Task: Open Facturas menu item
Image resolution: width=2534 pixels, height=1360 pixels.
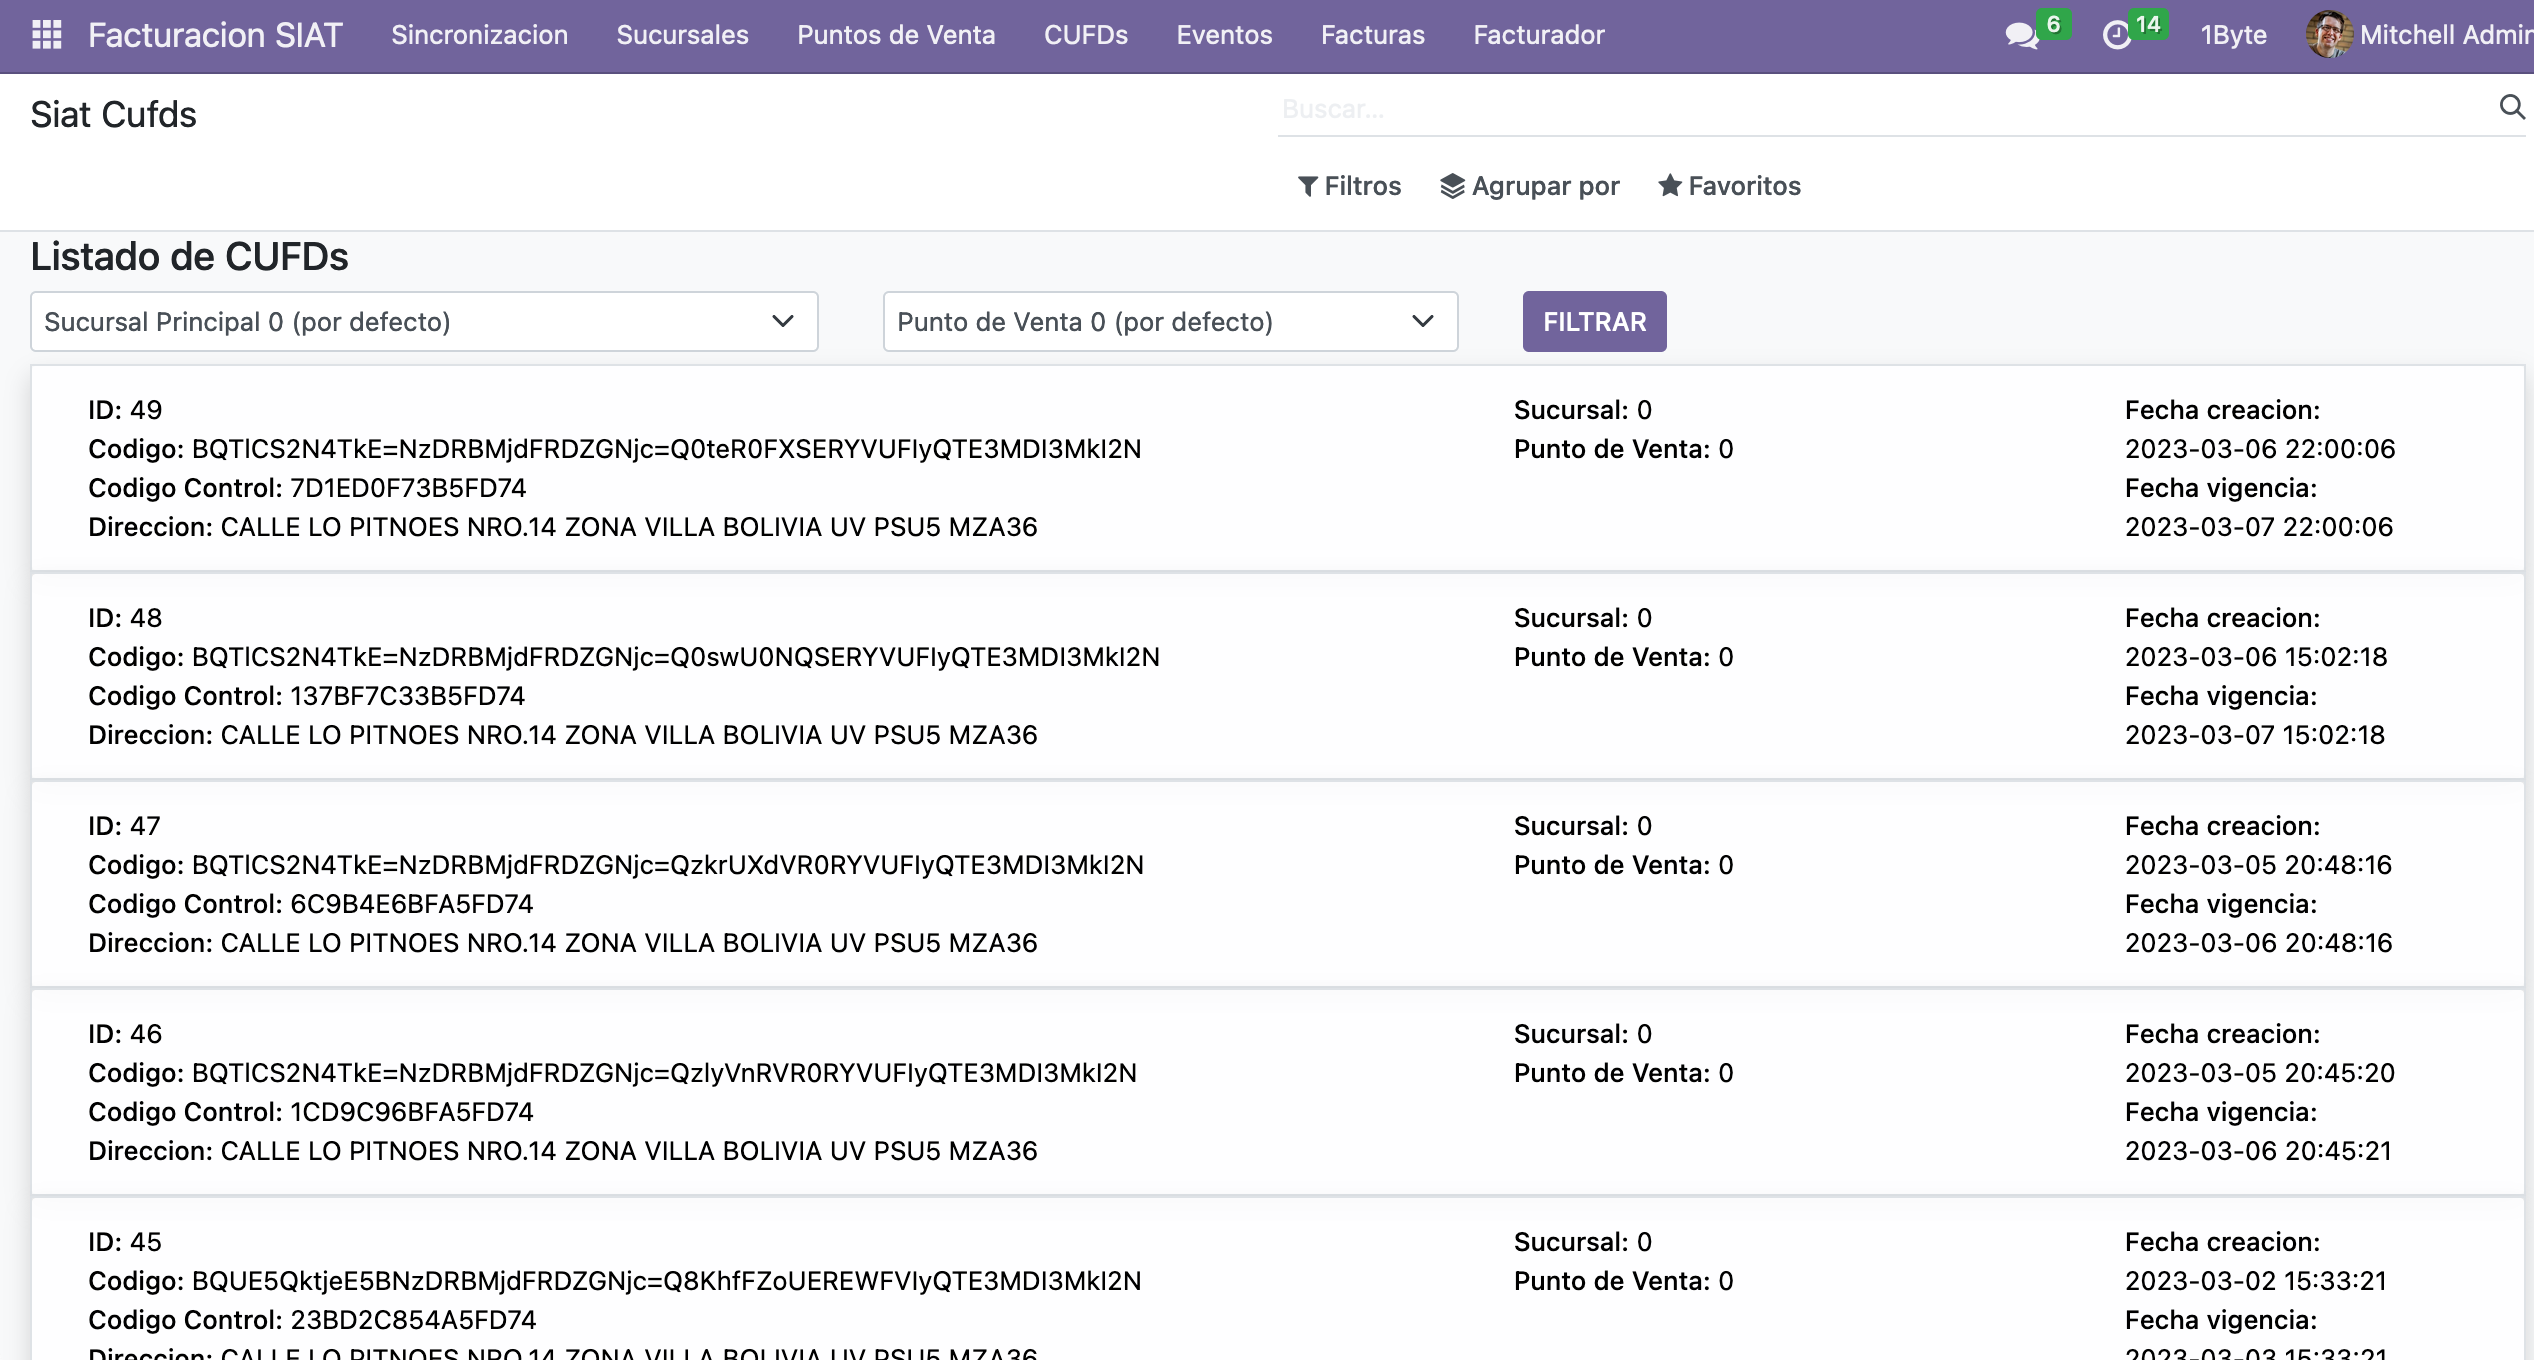Action: tap(1372, 35)
